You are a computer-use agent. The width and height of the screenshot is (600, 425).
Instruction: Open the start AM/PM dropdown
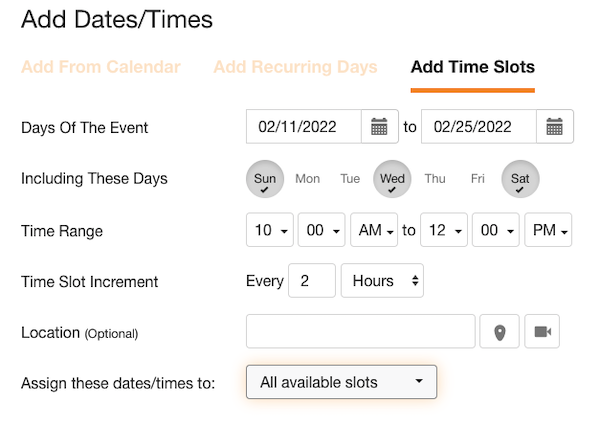tap(374, 230)
